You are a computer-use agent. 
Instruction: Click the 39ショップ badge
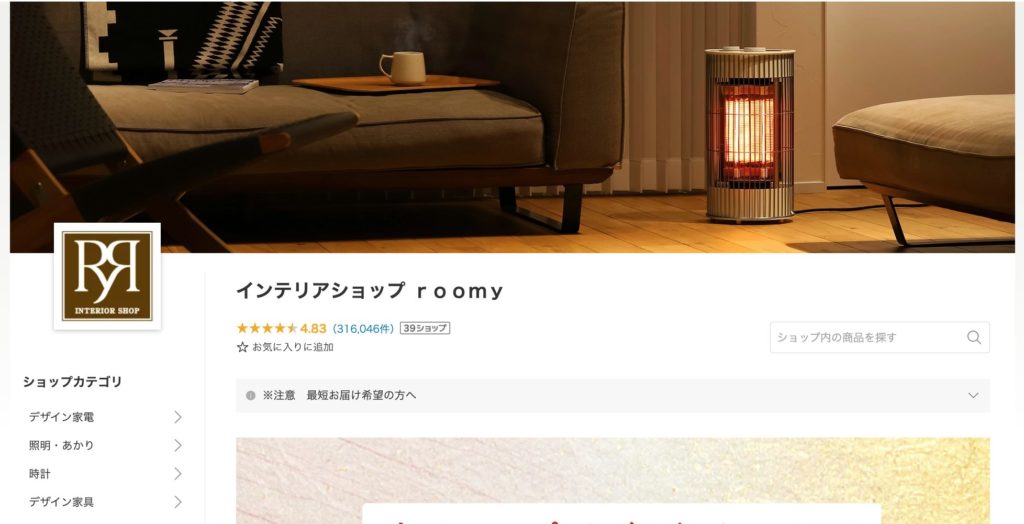(x=424, y=328)
